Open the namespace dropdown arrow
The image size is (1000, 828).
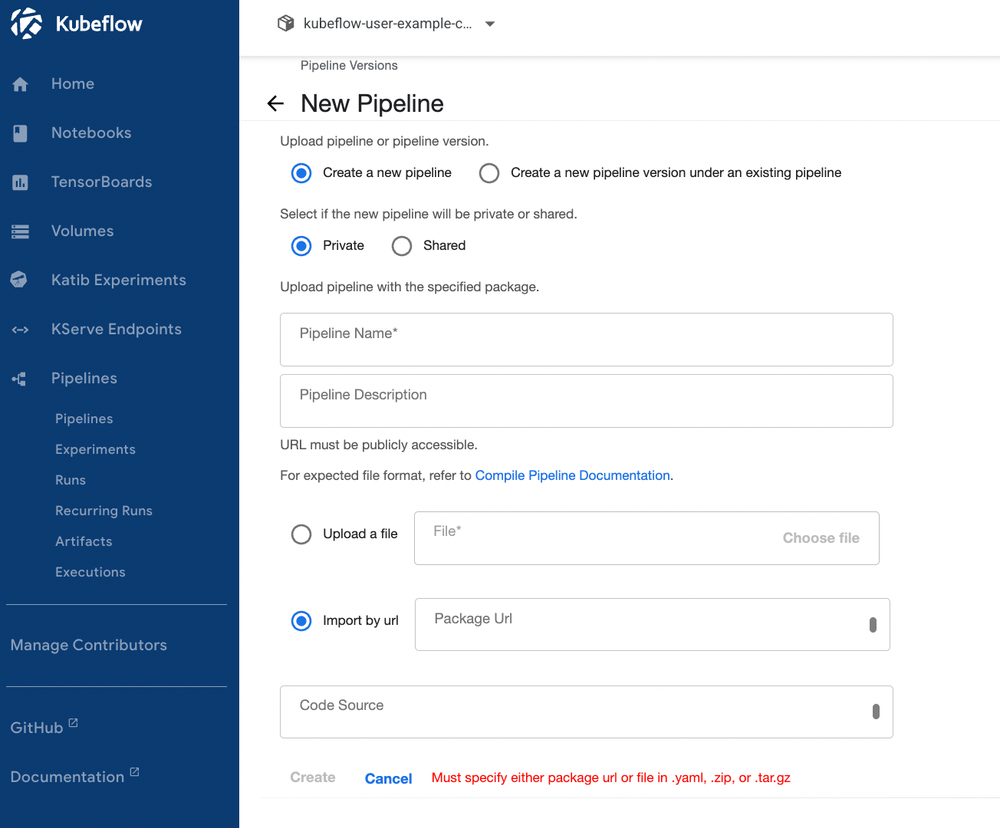point(490,24)
